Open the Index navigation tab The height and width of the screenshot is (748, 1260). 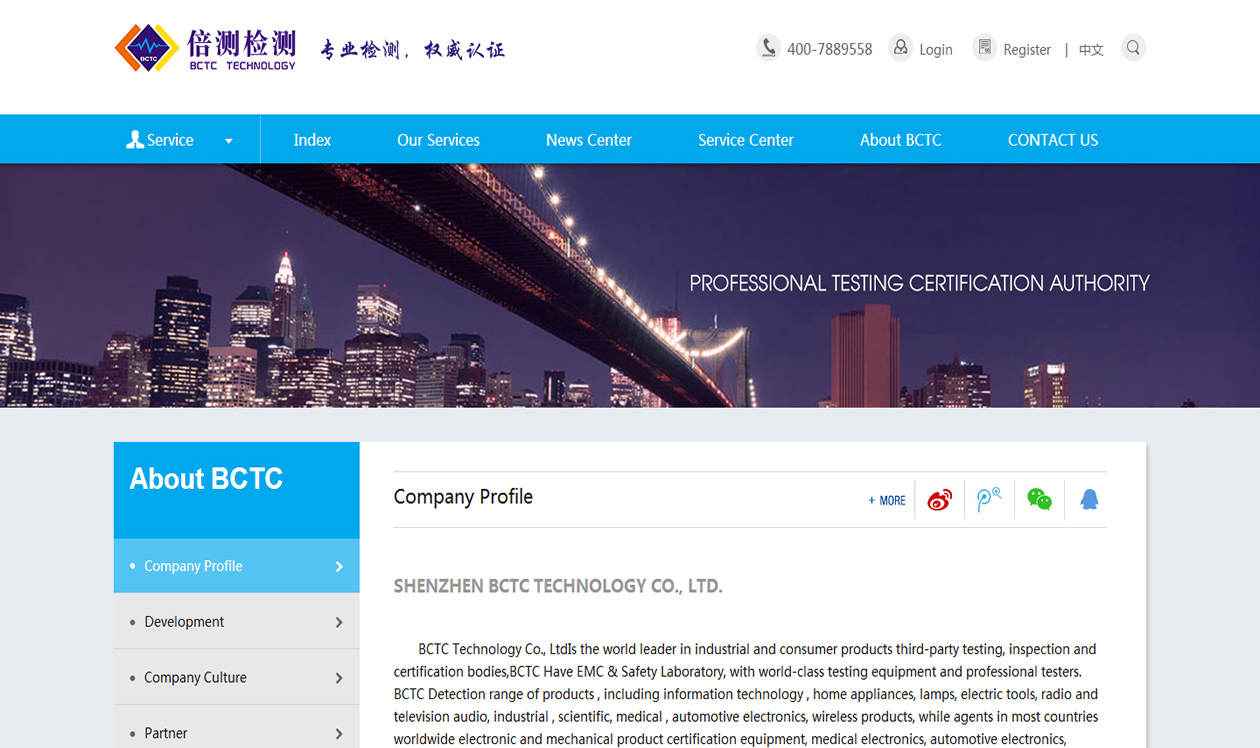click(312, 140)
